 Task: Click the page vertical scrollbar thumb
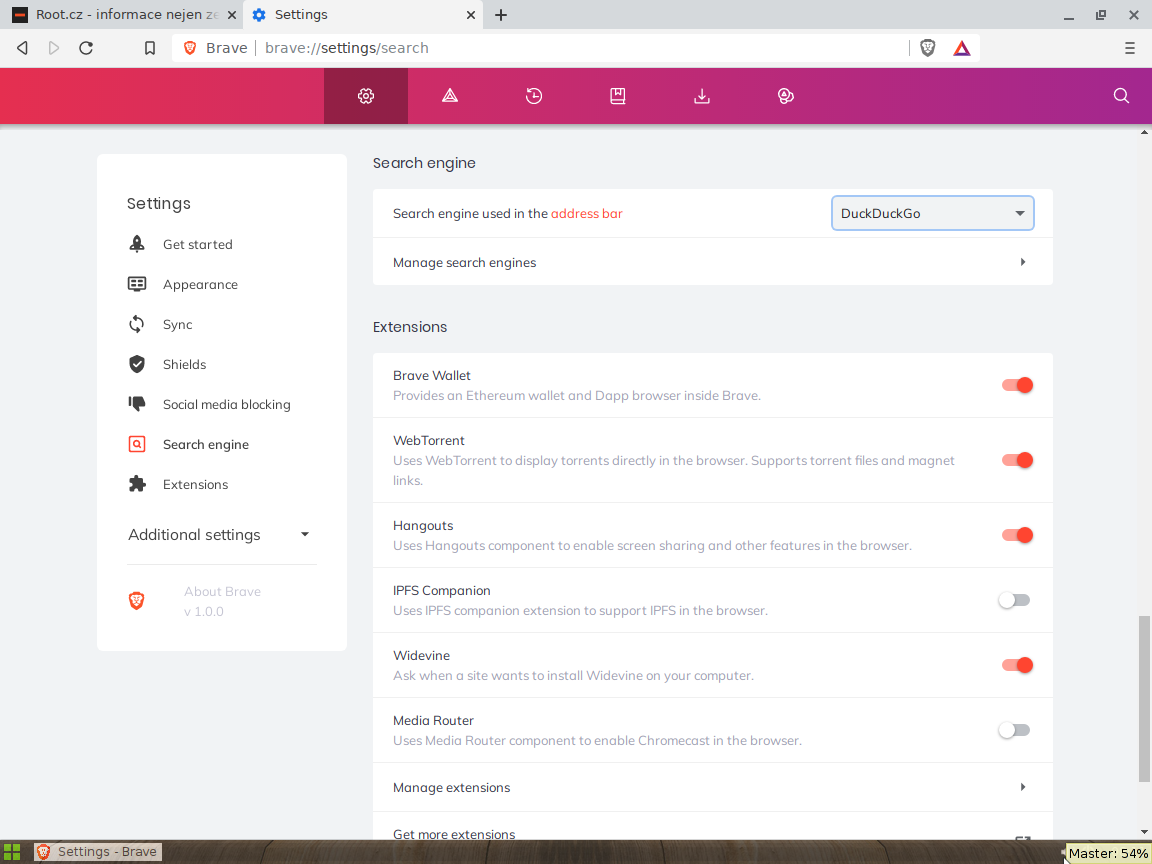(1144, 699)
